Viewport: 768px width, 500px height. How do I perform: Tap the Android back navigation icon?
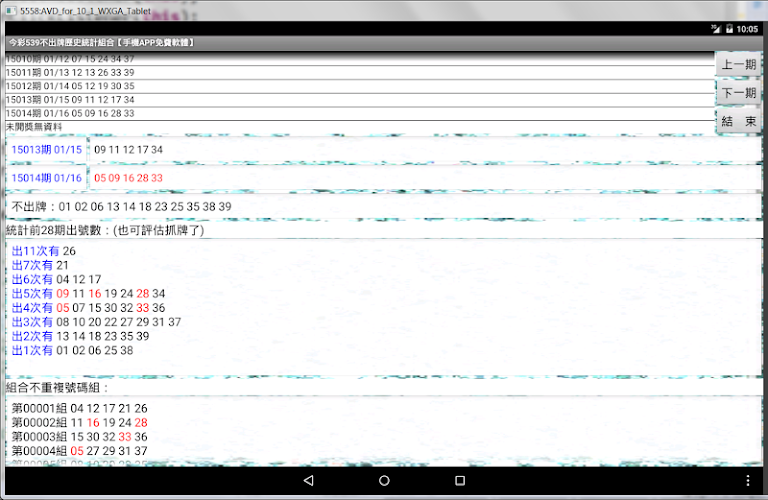pyautogui.click(x=309, y=480)
